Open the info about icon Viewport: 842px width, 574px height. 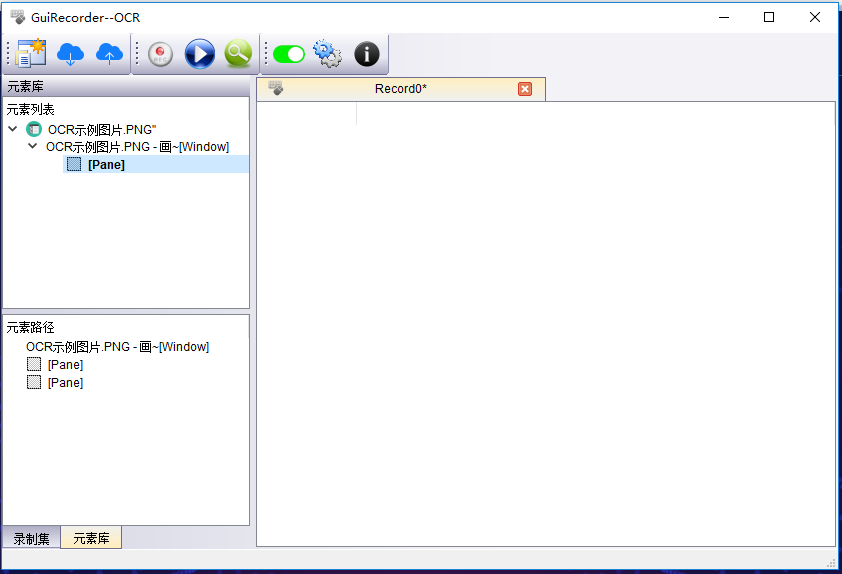pos(367,54)
